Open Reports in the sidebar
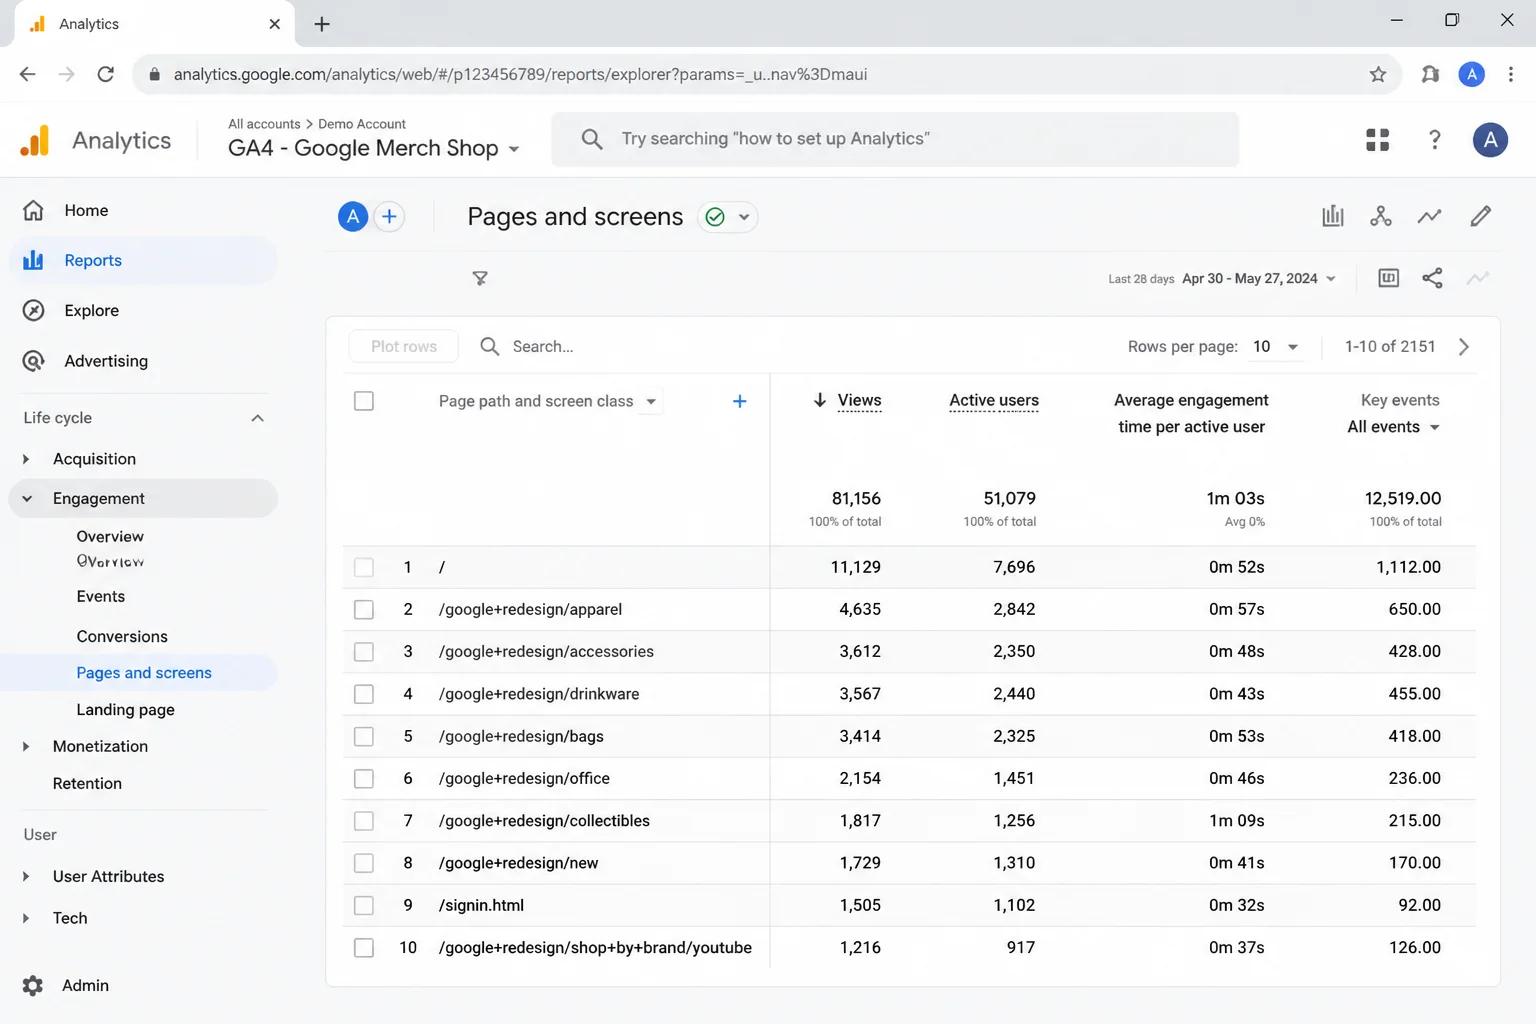The height and width of the screenshot is (1024, 1536). click(144, 260)
